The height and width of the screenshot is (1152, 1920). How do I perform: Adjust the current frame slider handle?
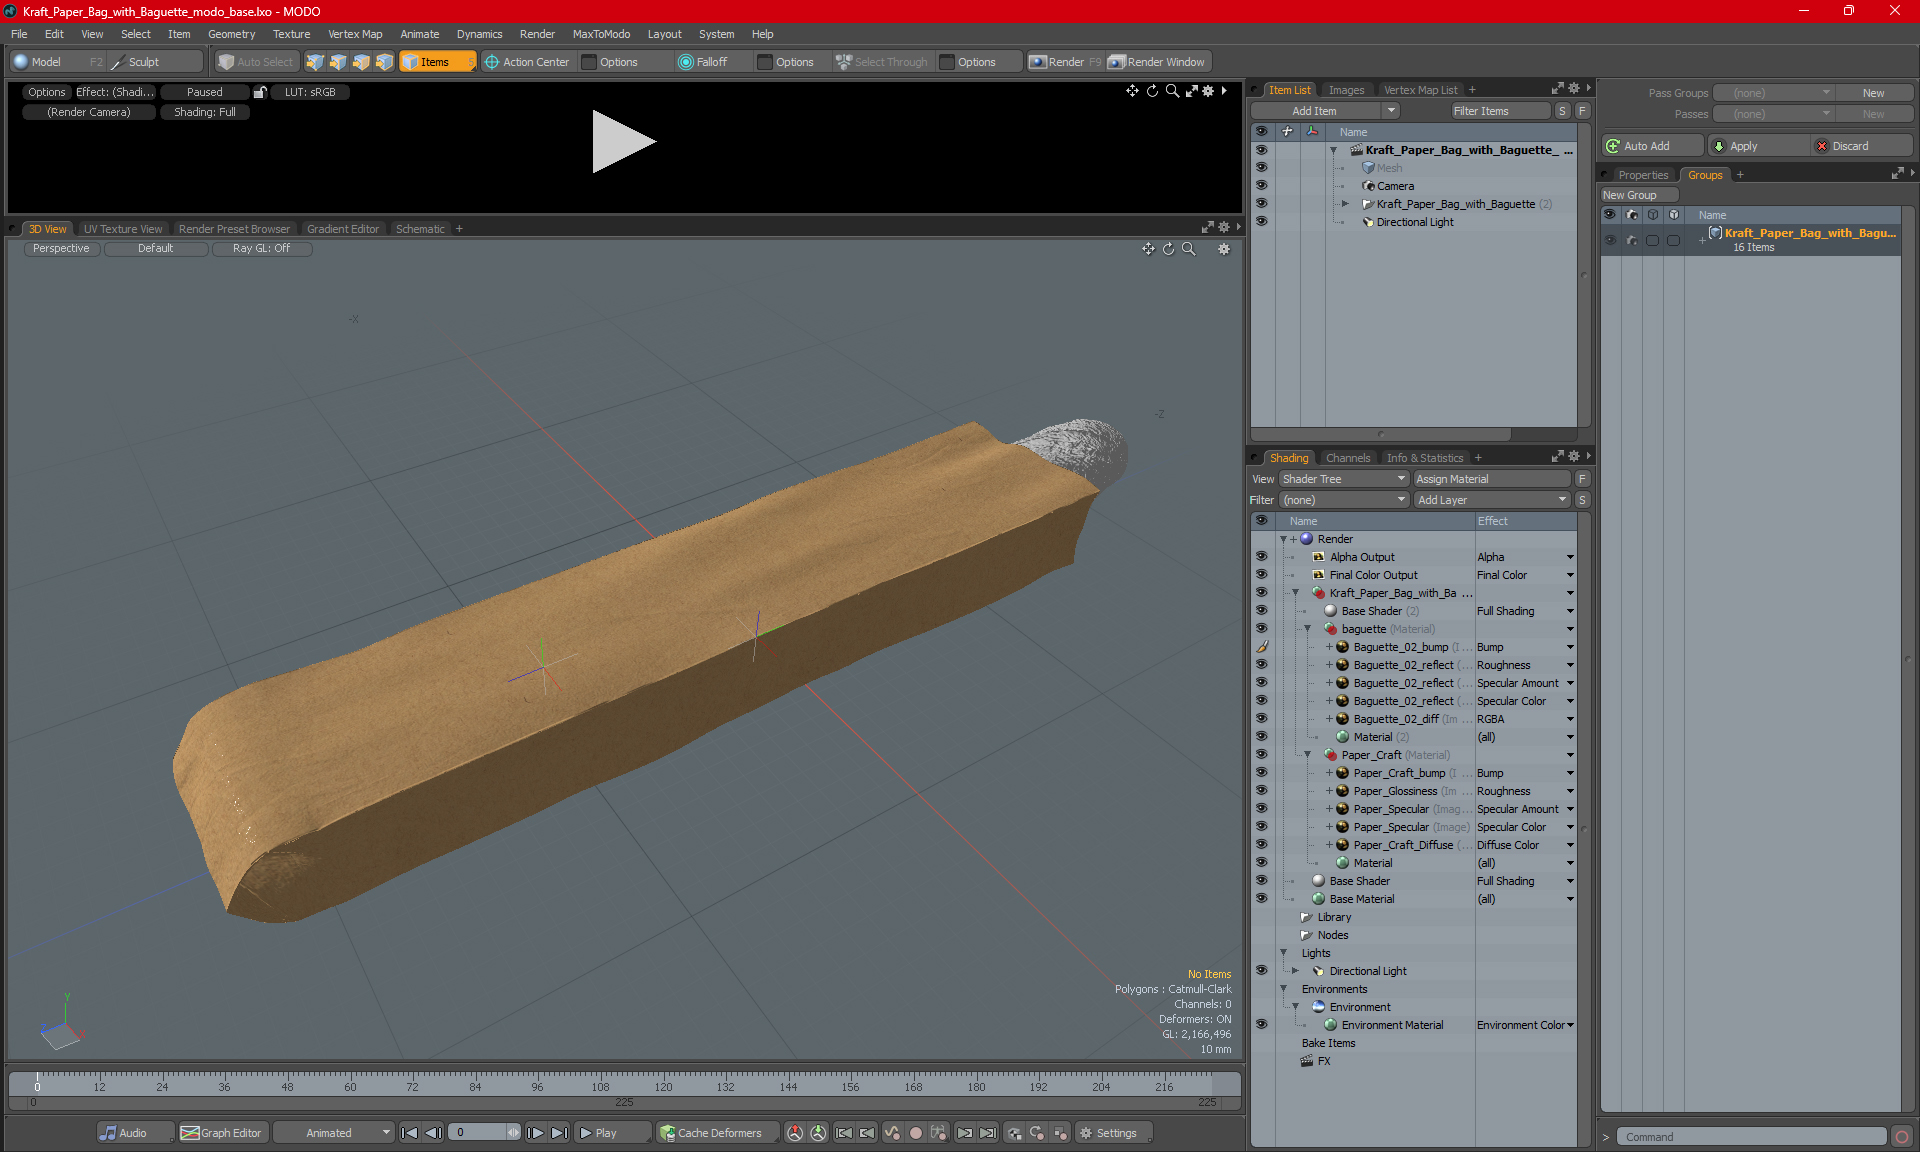(x=513, y=1133)
